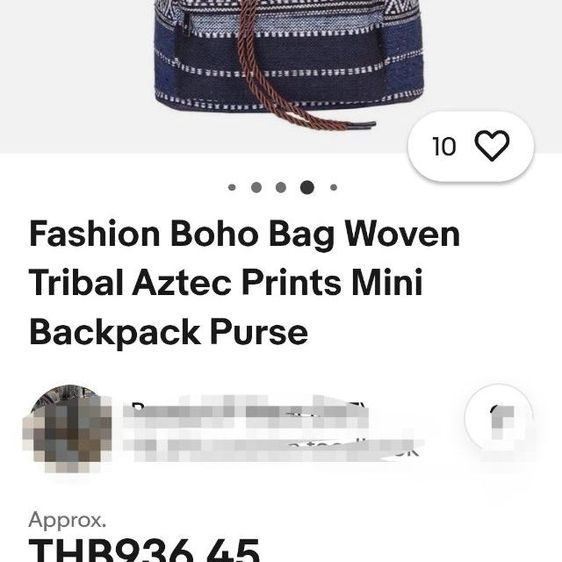The image size is (562, 562).
Task: Tap the round button beside seller info
Action: click(500, 417)
